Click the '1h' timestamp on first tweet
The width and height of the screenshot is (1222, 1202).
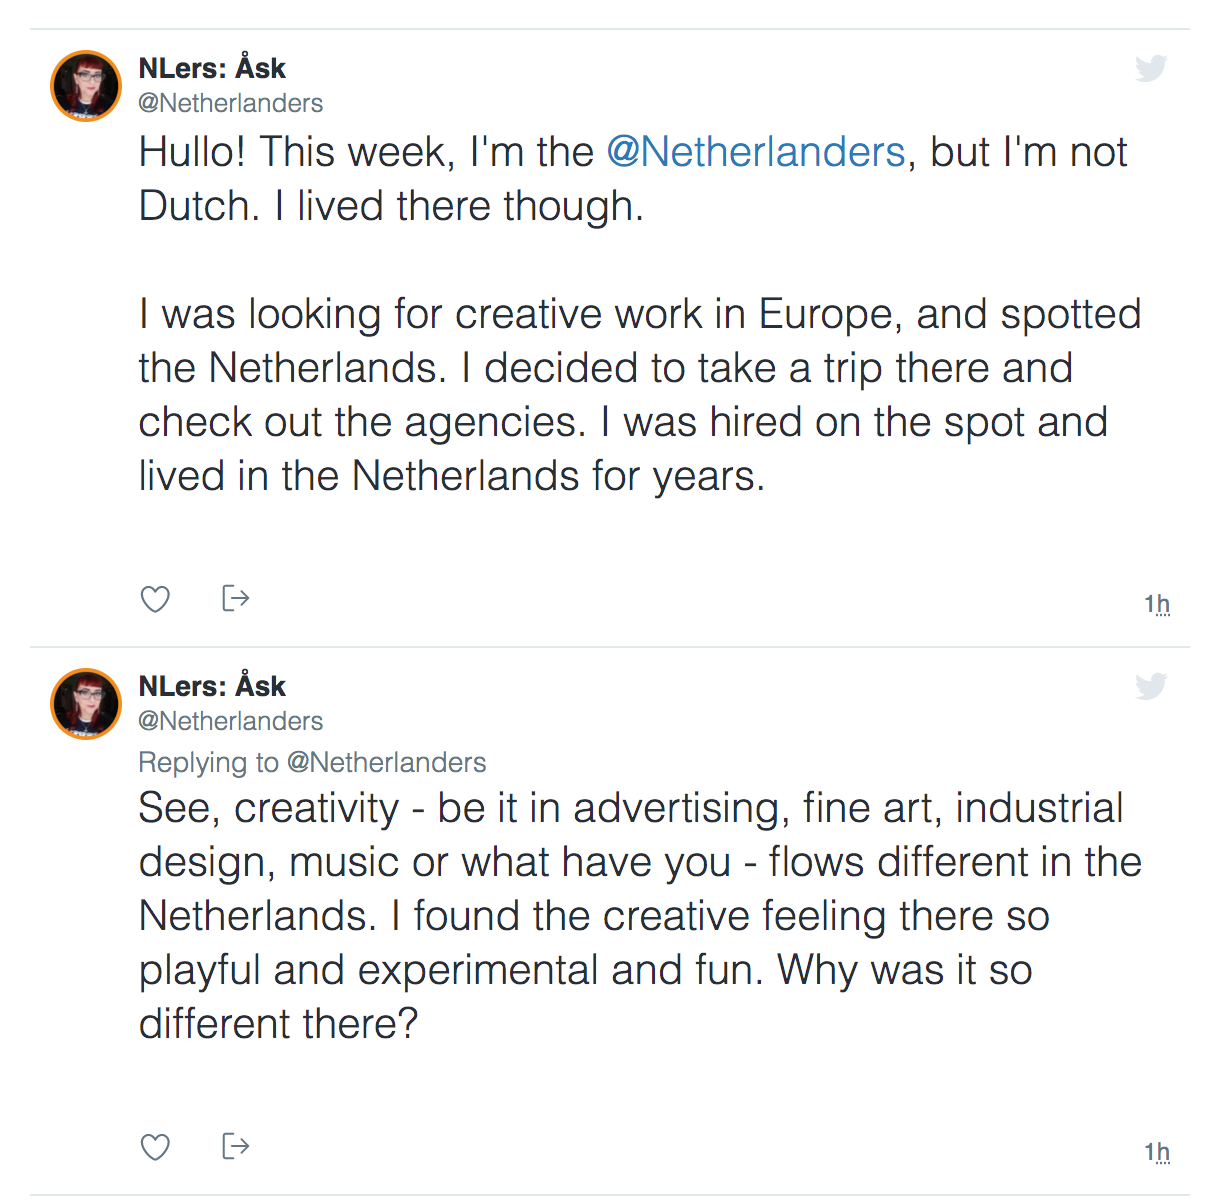(1157, 604)
